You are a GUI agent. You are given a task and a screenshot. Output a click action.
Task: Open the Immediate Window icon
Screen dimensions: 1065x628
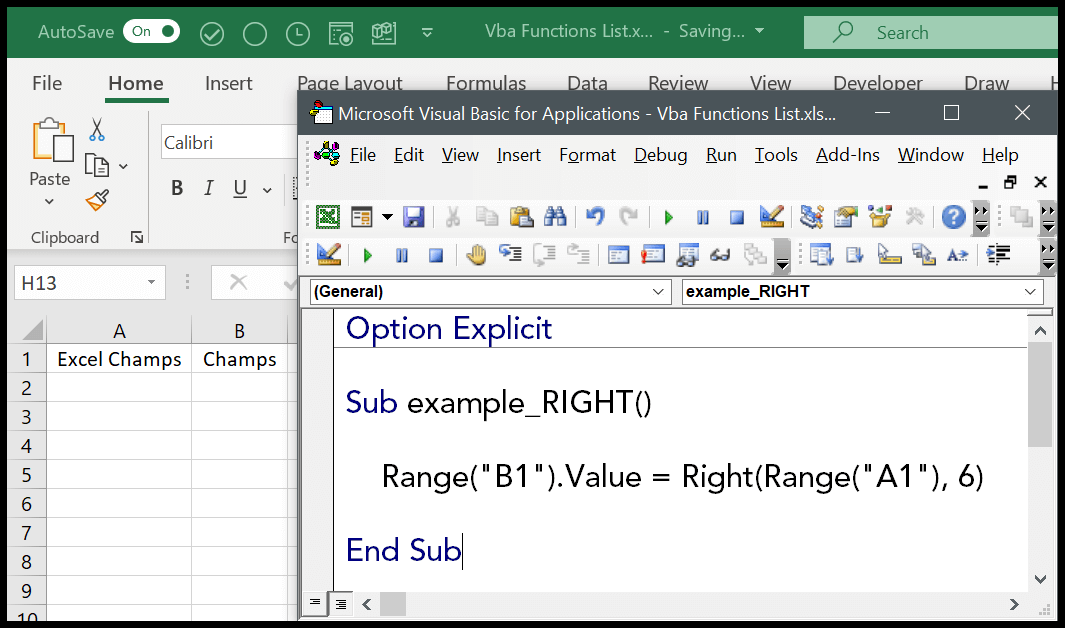point(653,255)
